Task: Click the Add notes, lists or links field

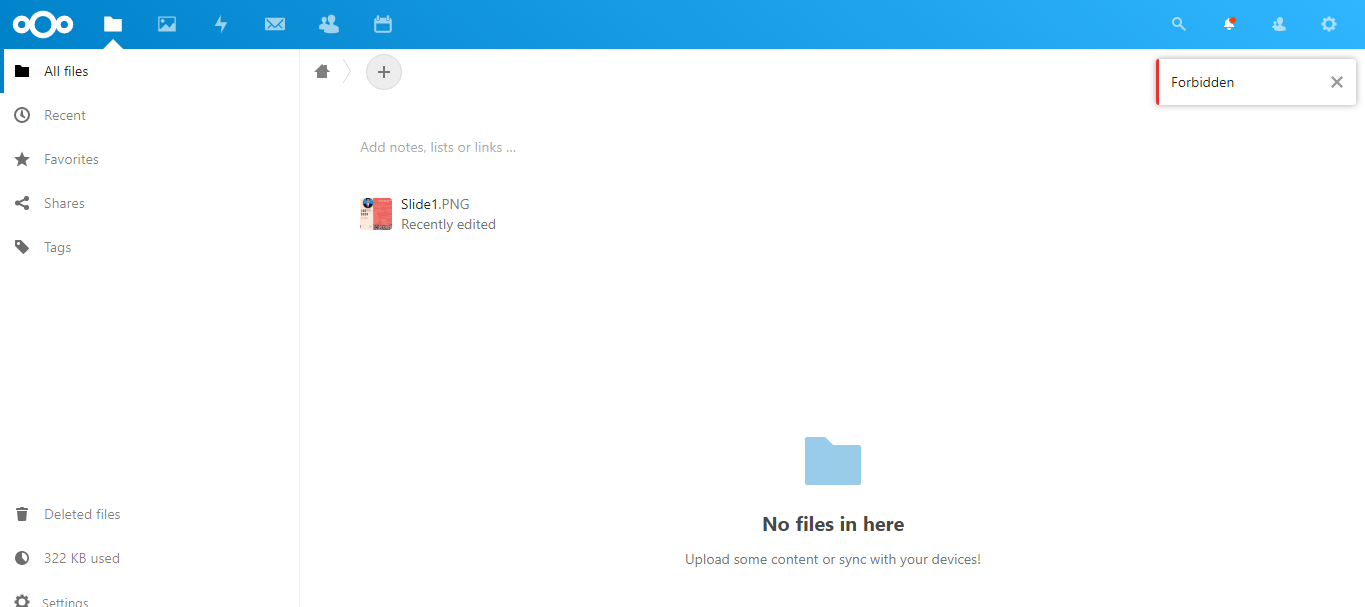Action: click(438, 148)
